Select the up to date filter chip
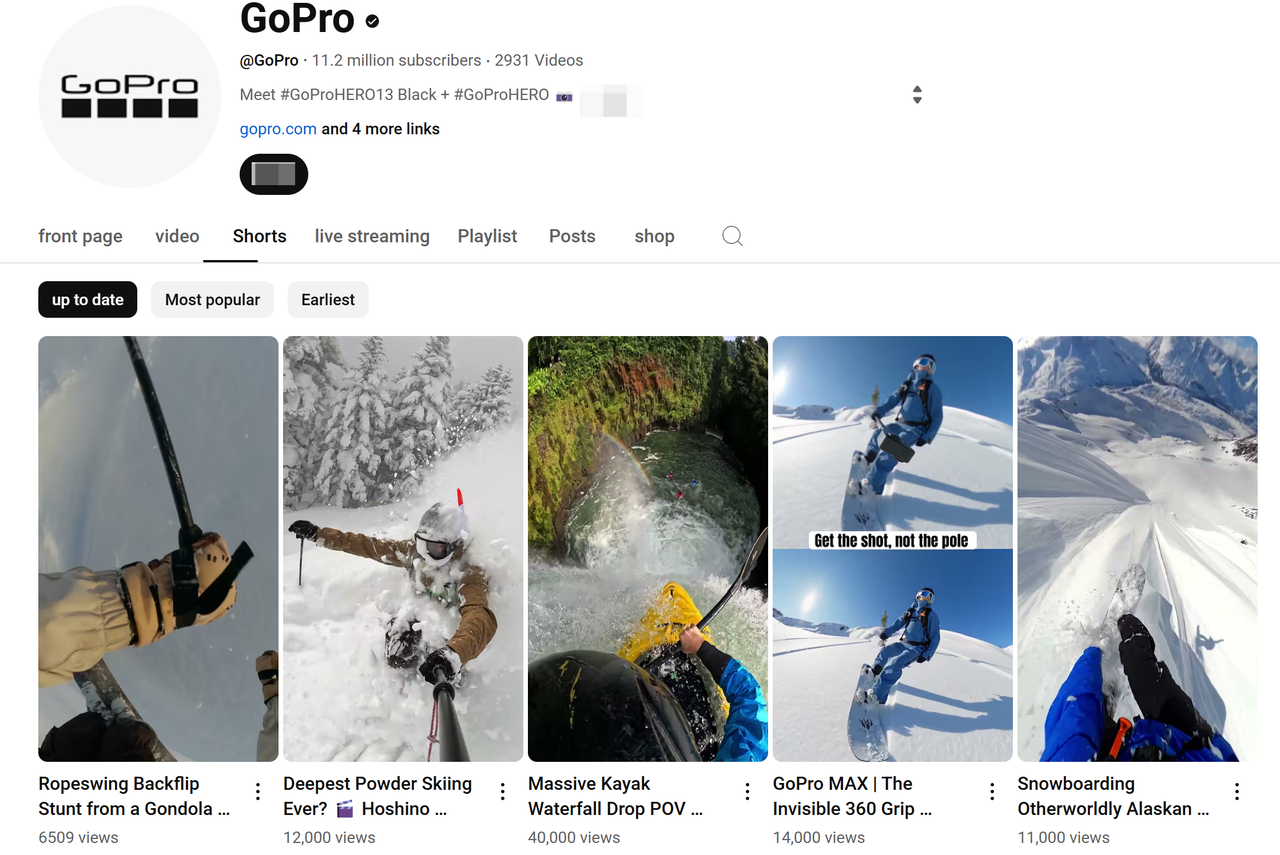The image size is (1280, 855). 87,299
